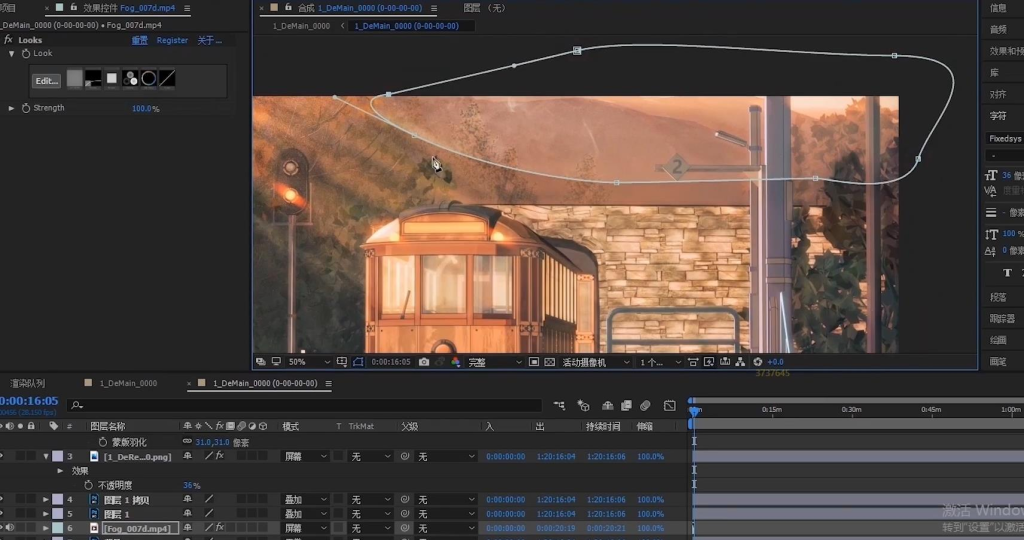Expand the 效果 group under layer 3
1024x540 pixels.
pyautogui.click(x=60, y=471)
